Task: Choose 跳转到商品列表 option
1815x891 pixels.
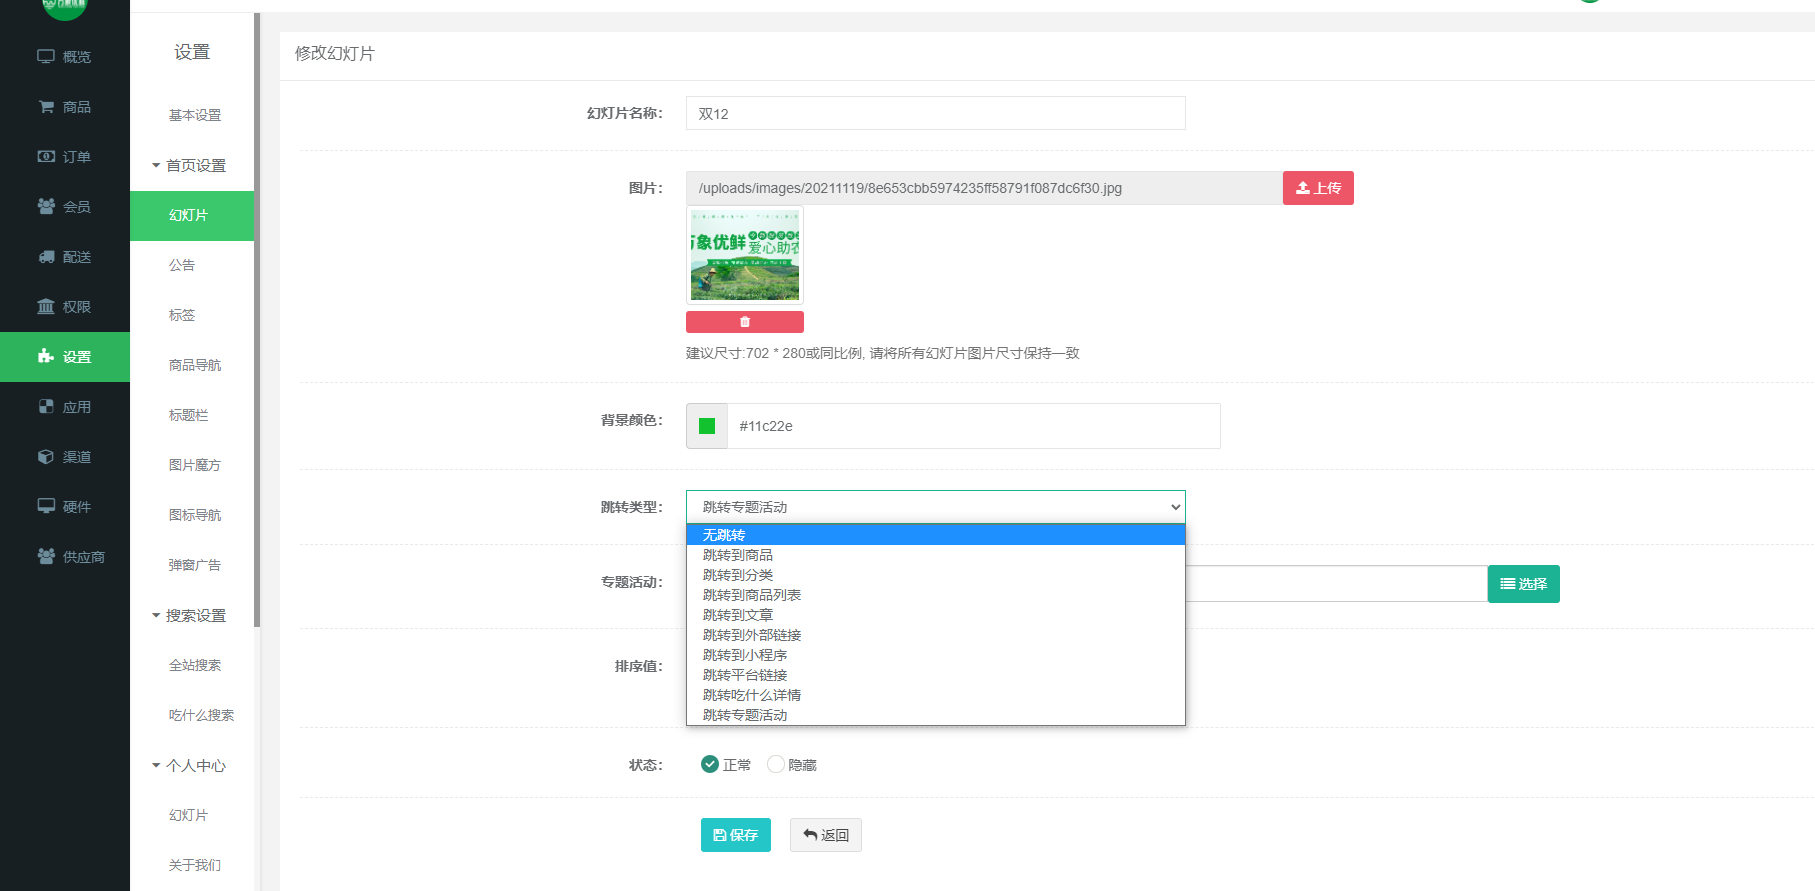Action: pyautogui.click(x=936, y=595)
